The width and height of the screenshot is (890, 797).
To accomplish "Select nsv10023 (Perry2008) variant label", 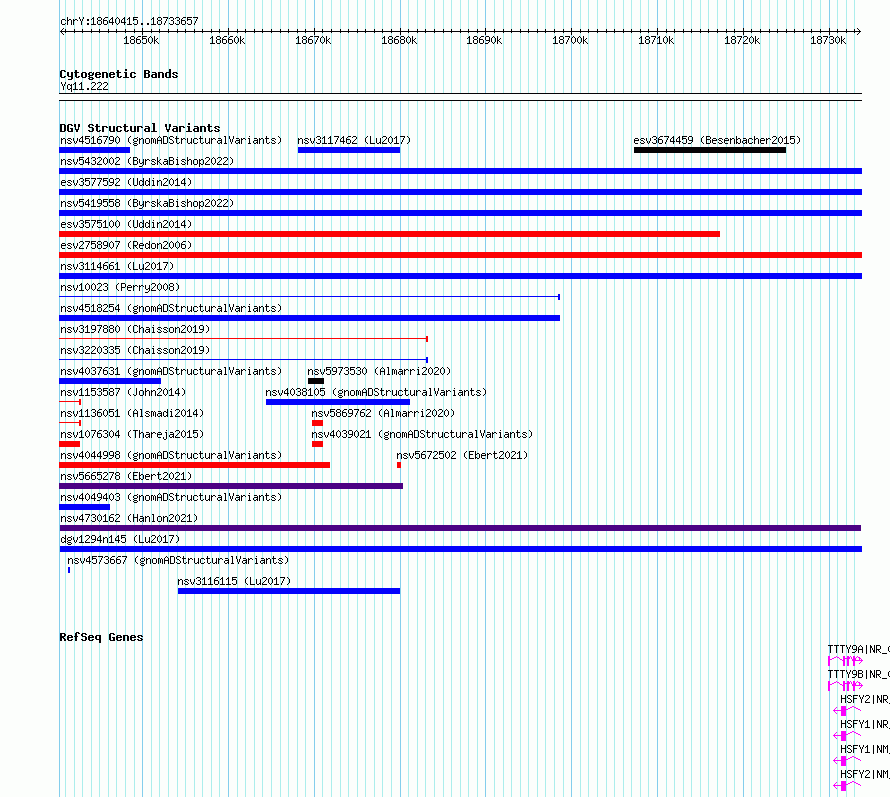I will [x=120, y=287].
